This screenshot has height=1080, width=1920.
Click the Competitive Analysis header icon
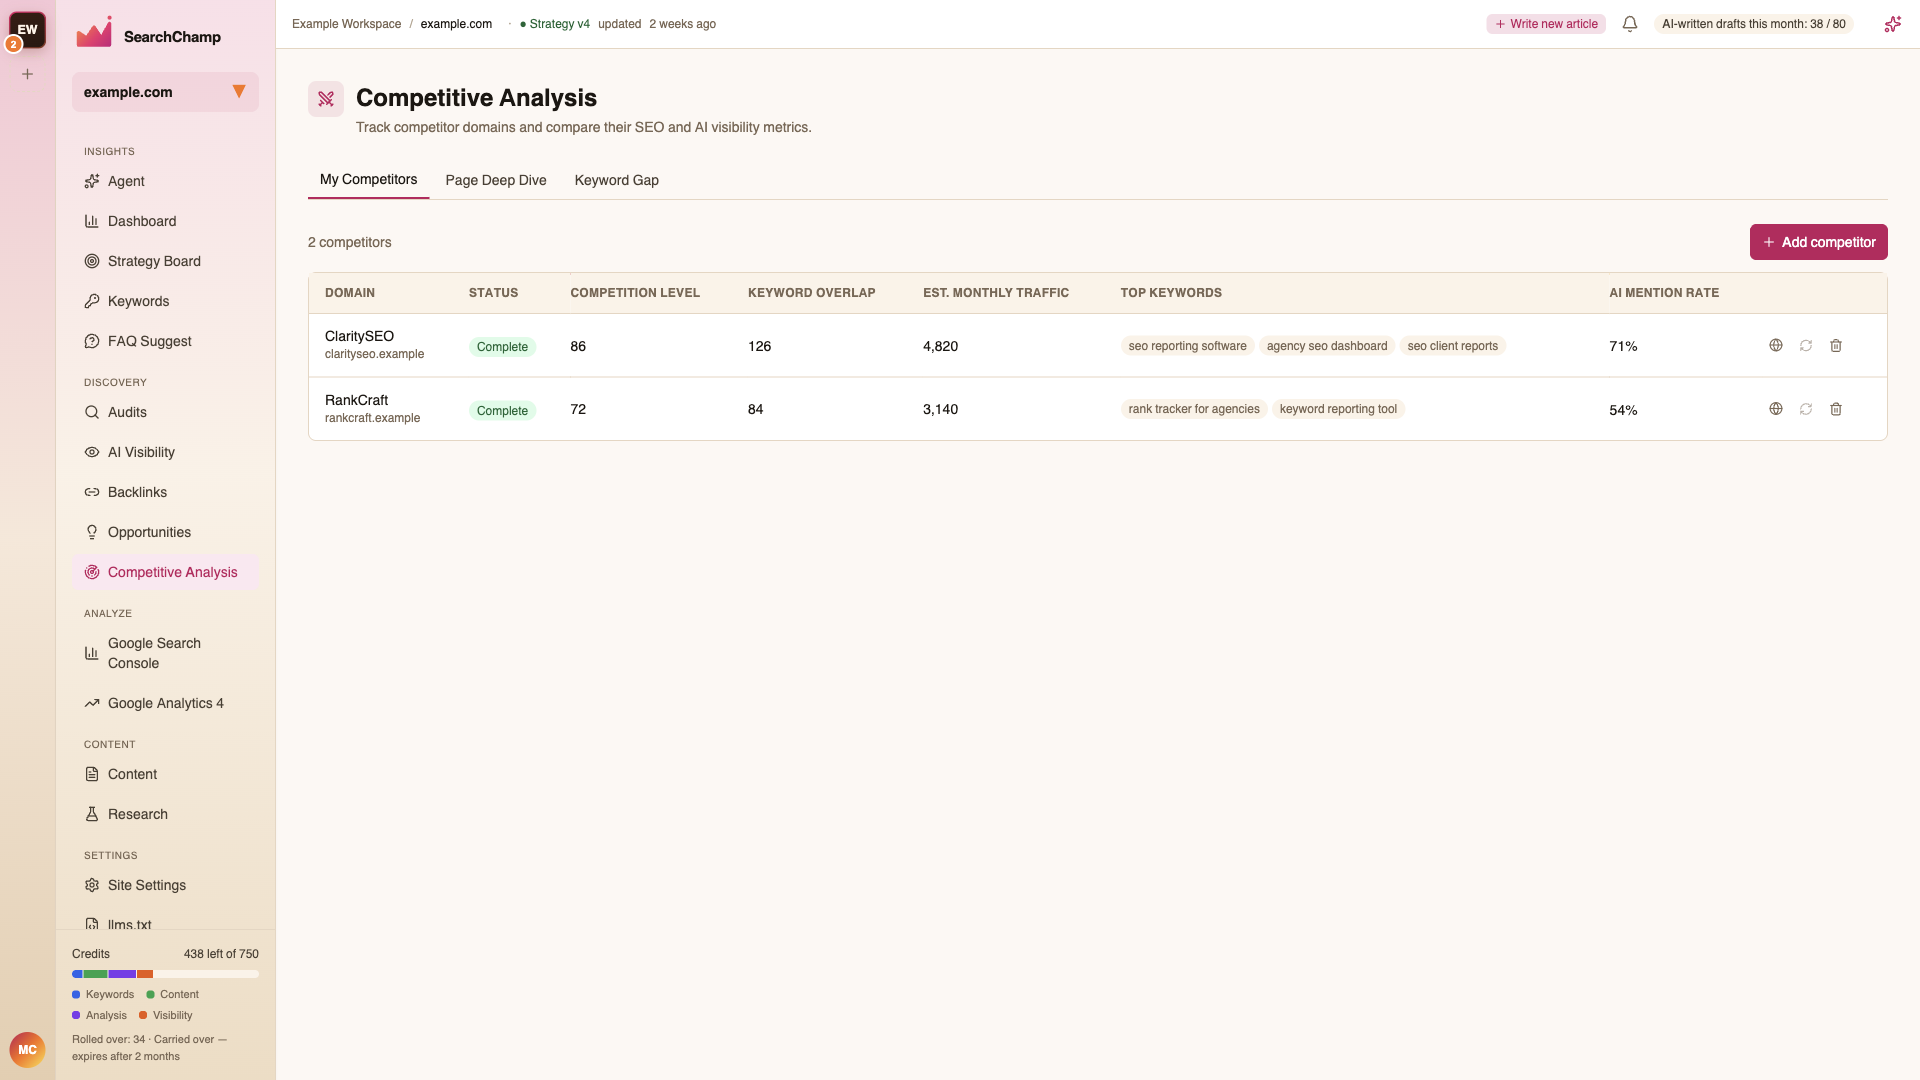click(326, 99)
